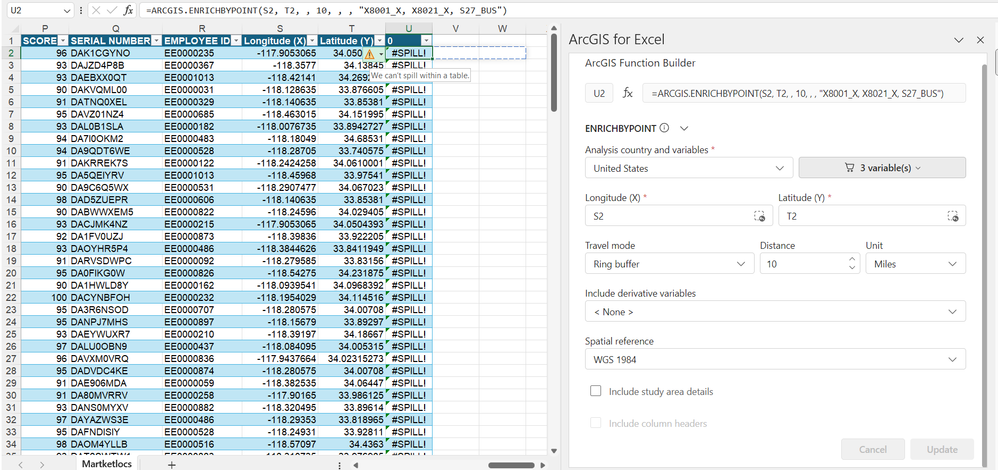
Task: Click the Latitude (Y) cell range selector icon
Action: click(952, 216)
